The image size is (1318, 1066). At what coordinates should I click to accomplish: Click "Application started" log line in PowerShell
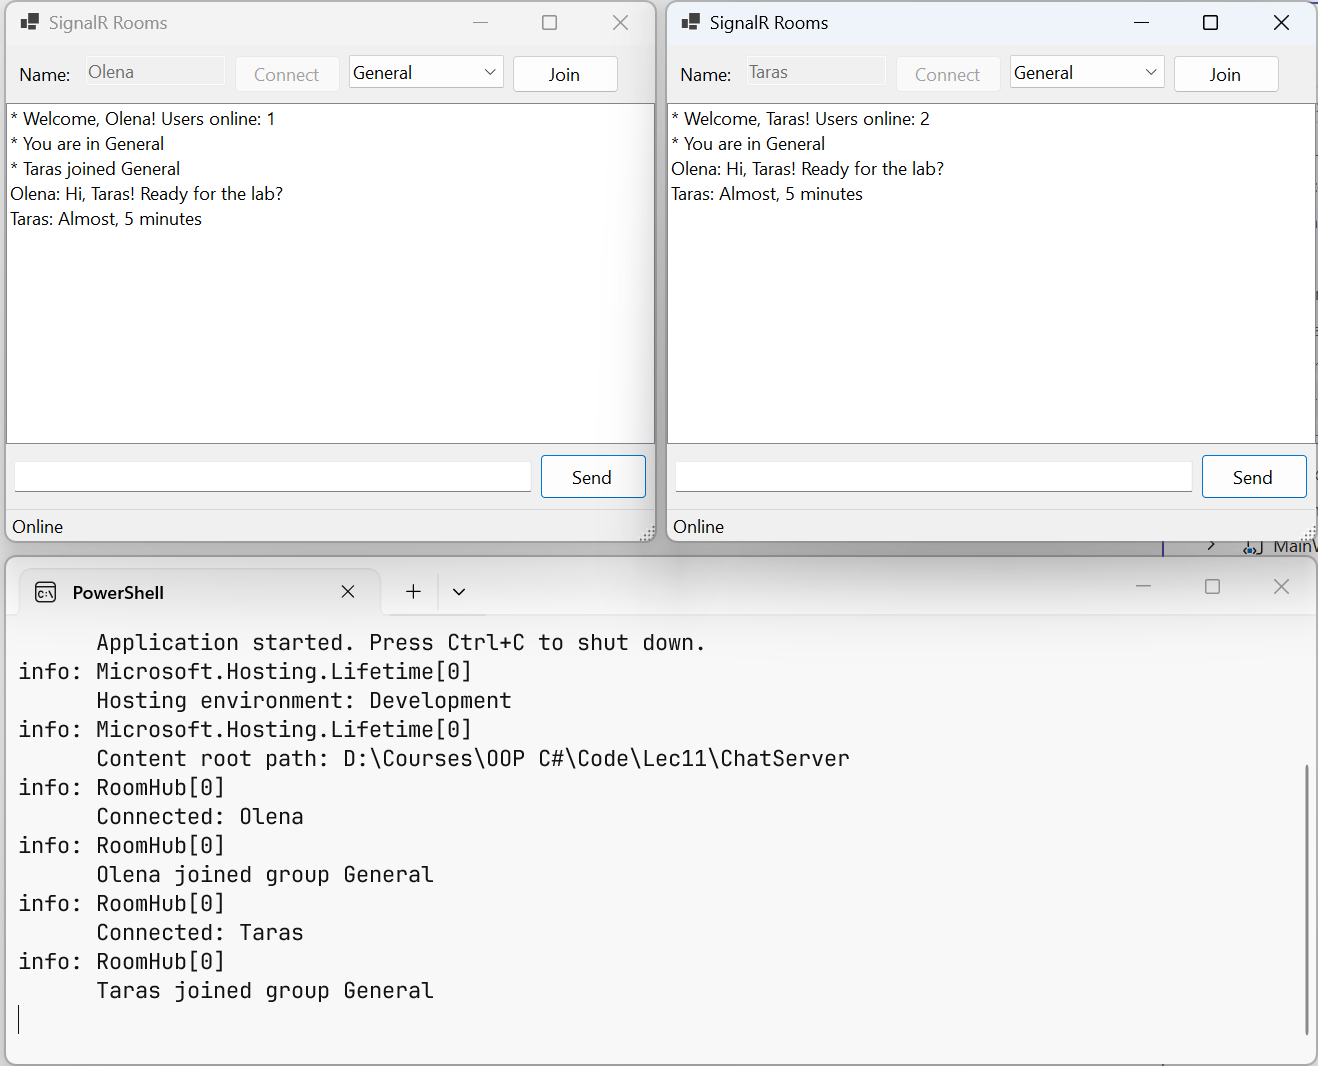pyautogui.click(x=401, y=643)
